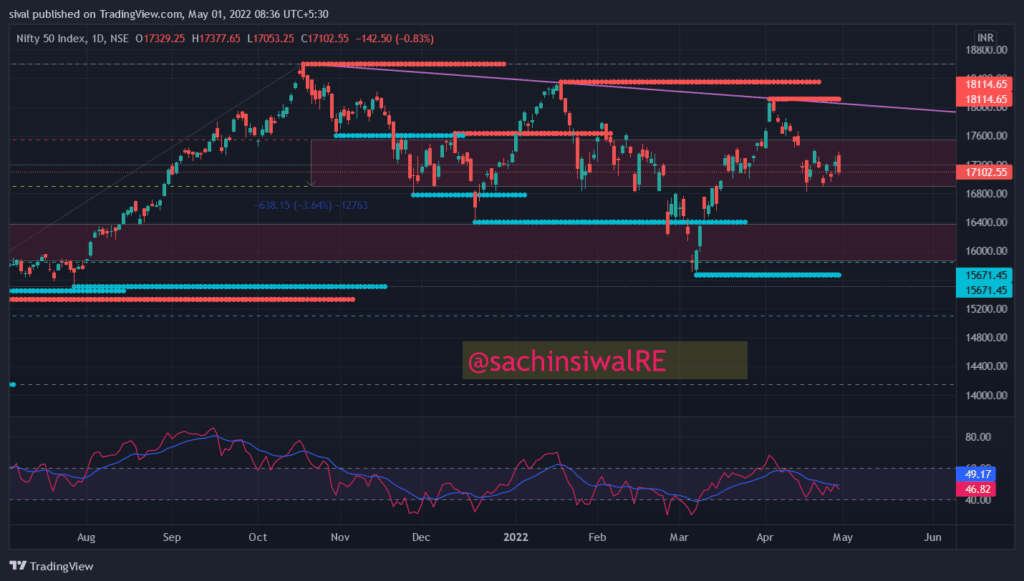1024x581 pixels.
Task: Click the Feb label on time axis
Action: (x=597, y=537)
